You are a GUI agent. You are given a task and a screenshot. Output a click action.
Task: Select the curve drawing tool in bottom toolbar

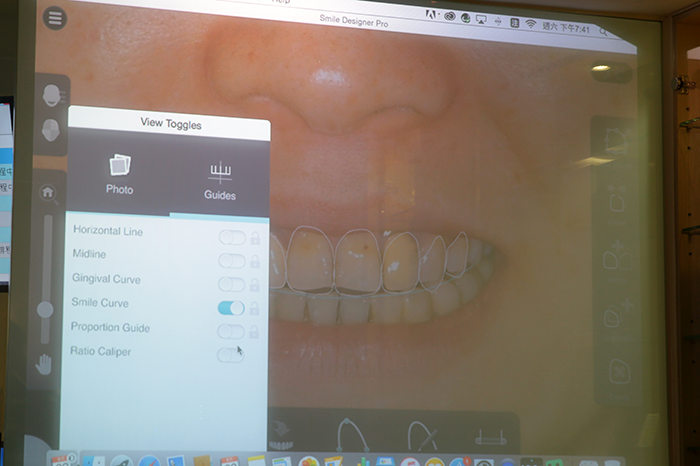click(x=353, y=435)
